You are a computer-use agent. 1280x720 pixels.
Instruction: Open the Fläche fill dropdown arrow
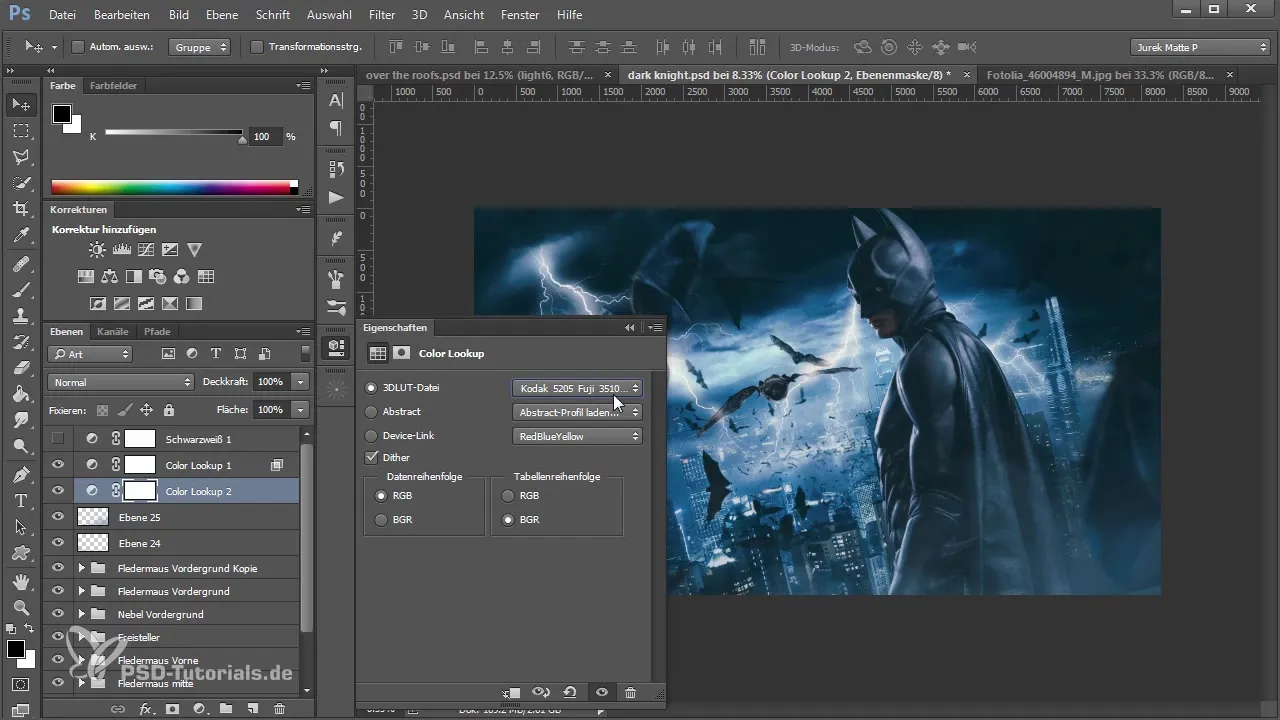point(301,409)
